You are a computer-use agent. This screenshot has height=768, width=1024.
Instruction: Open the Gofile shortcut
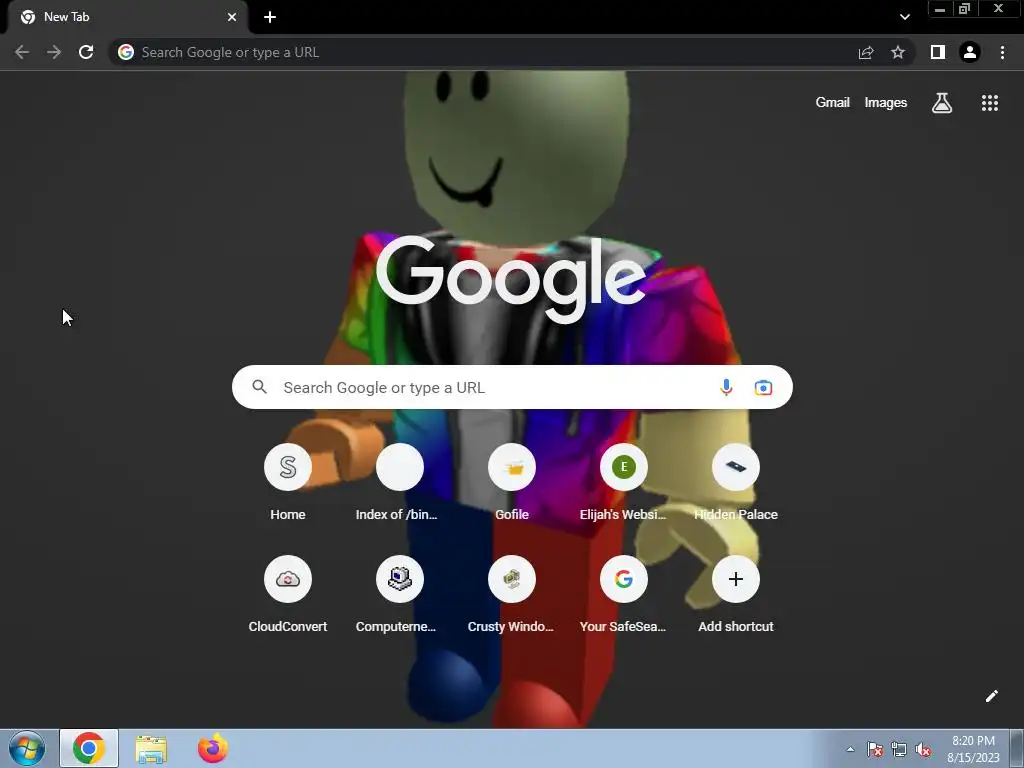tap(512, 483)
